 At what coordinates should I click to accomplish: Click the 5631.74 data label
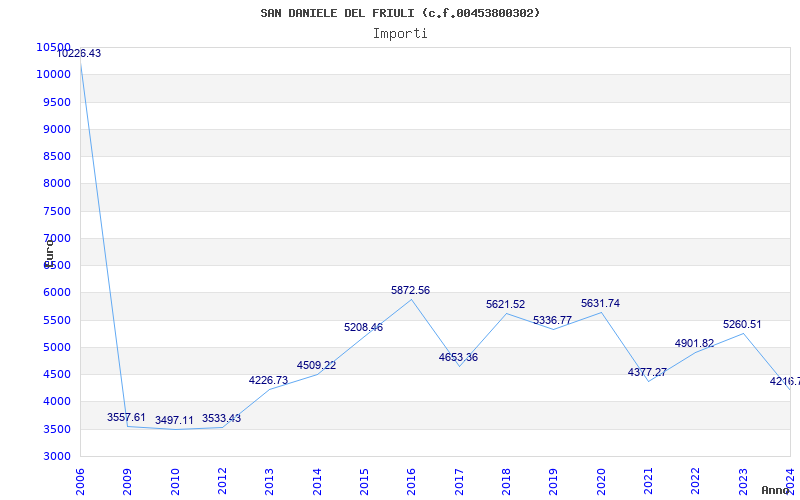600,304
